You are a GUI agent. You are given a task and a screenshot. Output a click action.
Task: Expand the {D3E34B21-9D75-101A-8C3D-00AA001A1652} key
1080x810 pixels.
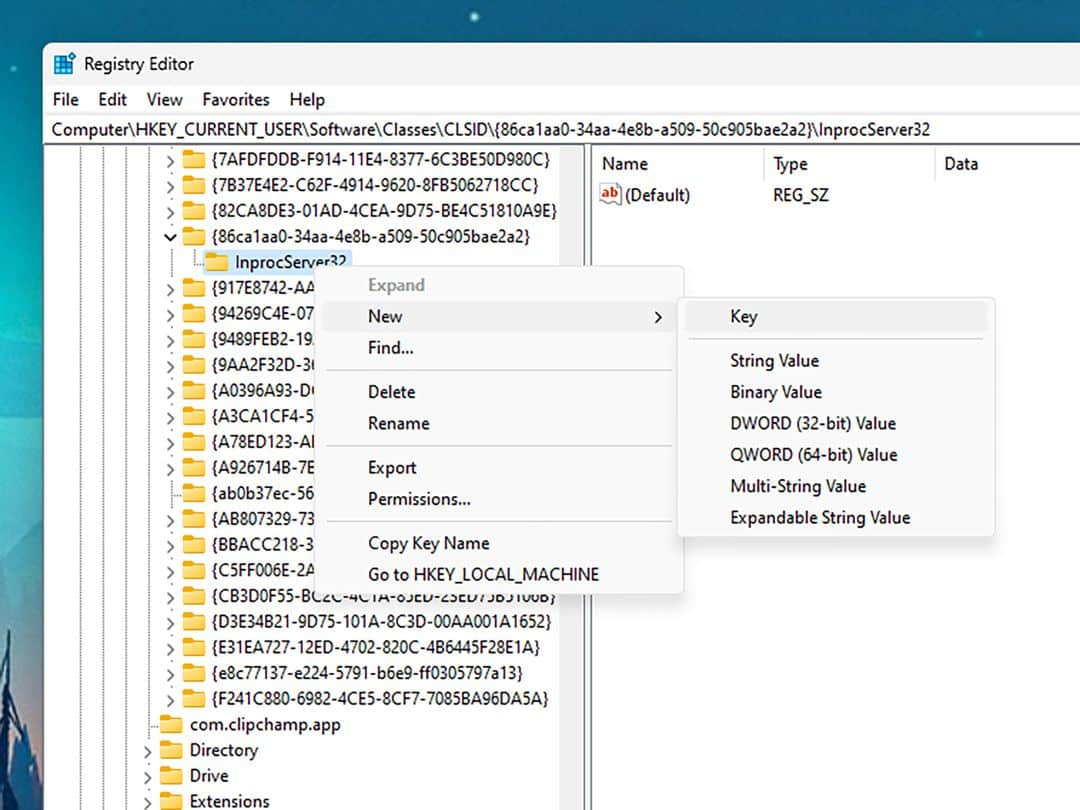170,623
